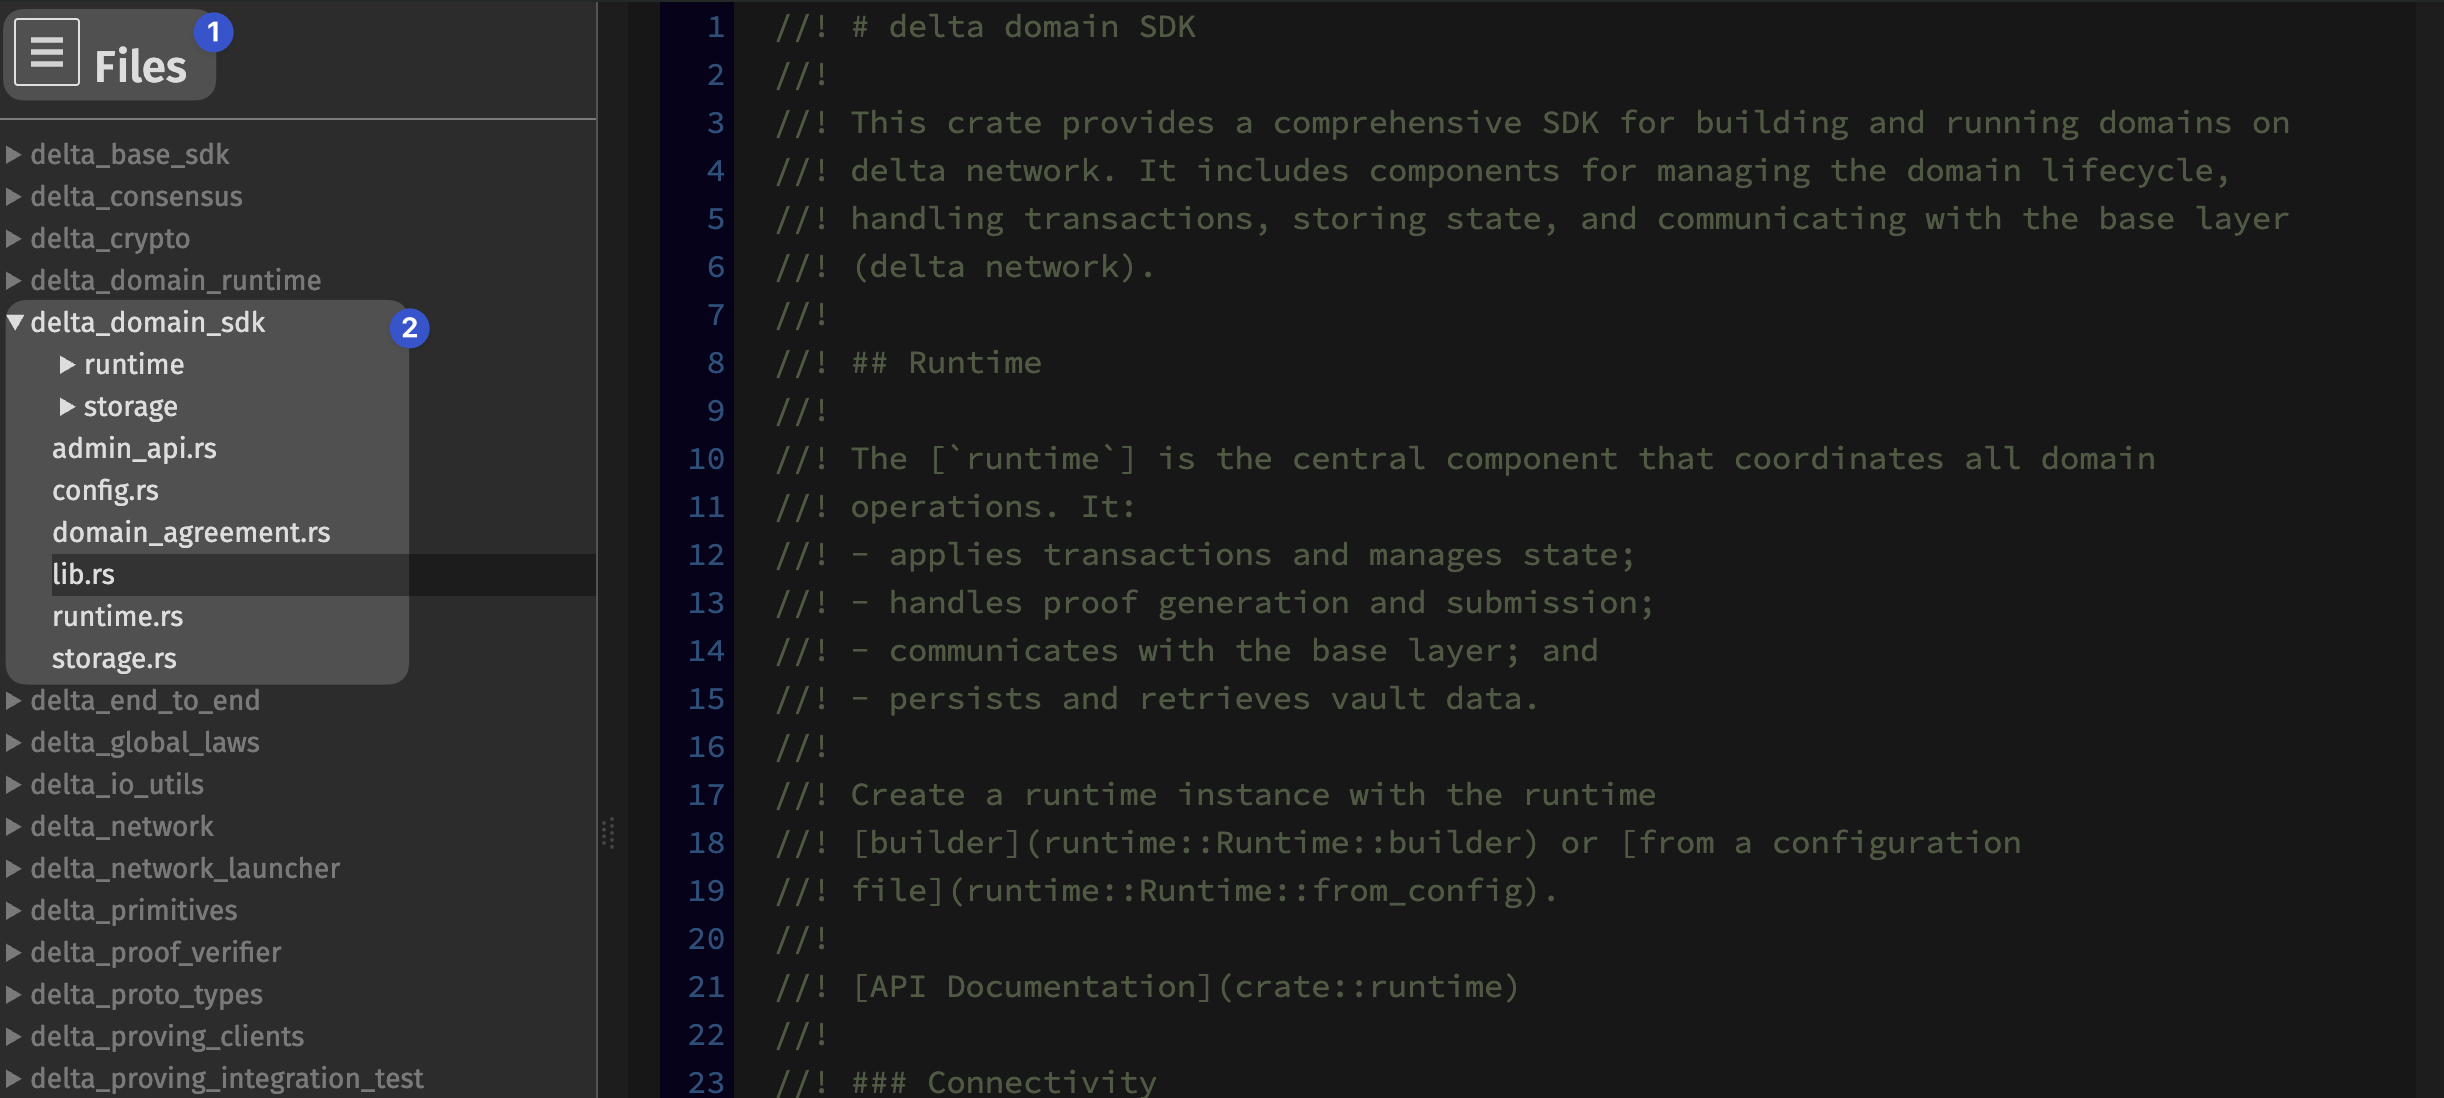Screen dimensions: 2444x1098
Task: Click the blue "2" badge on delta_domain_sdk
Action: (x=411, y=327)
